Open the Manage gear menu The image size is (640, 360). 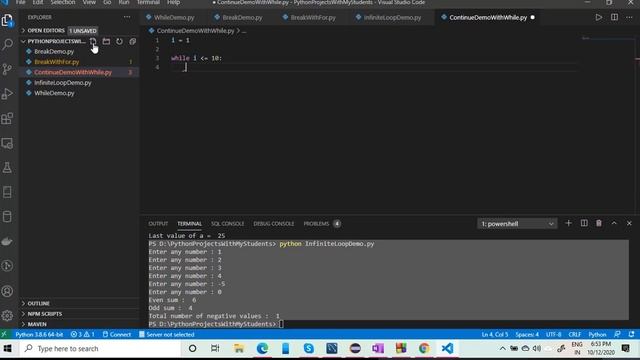7,316
